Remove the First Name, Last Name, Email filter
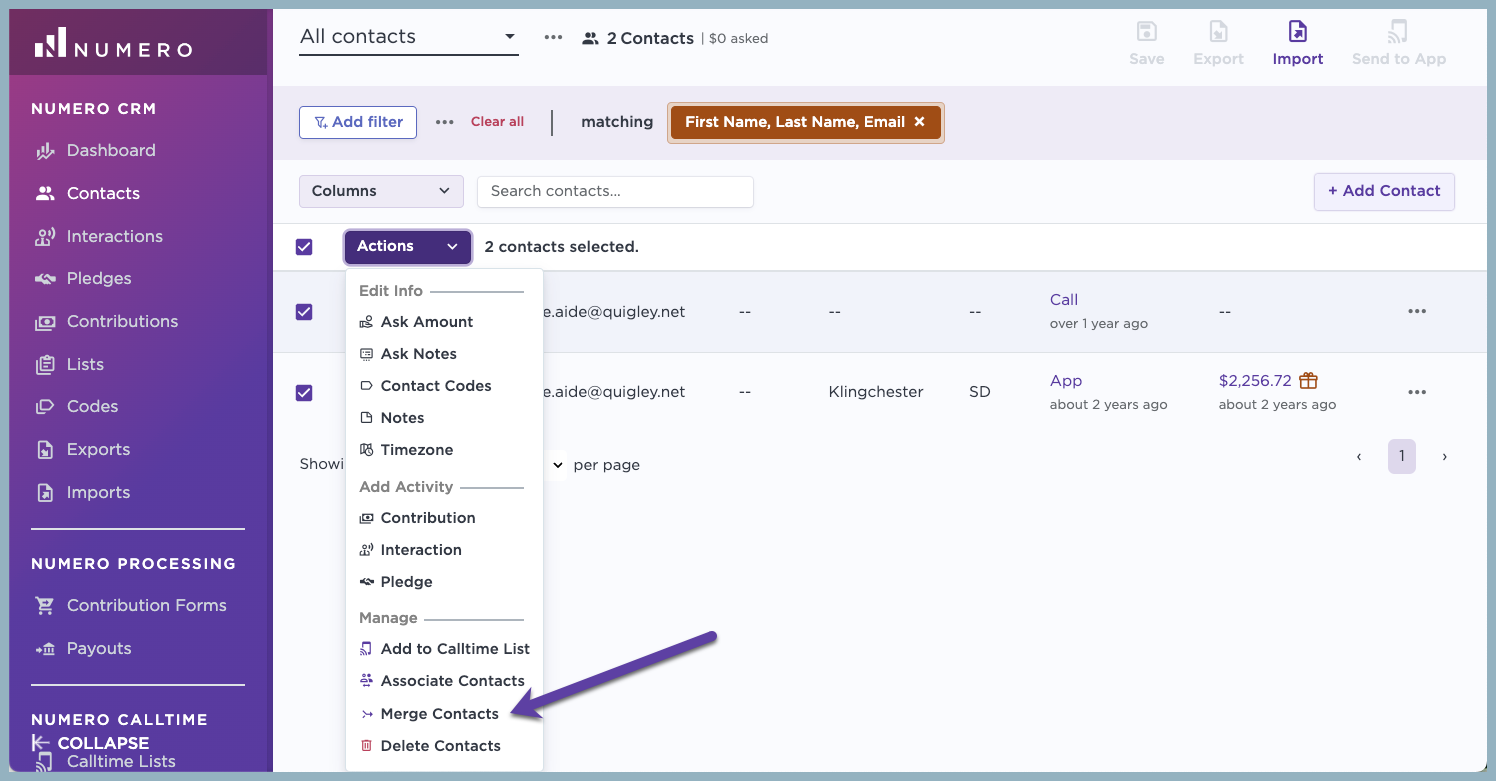This screenshot has height=781, width=1496. point(919,122)
